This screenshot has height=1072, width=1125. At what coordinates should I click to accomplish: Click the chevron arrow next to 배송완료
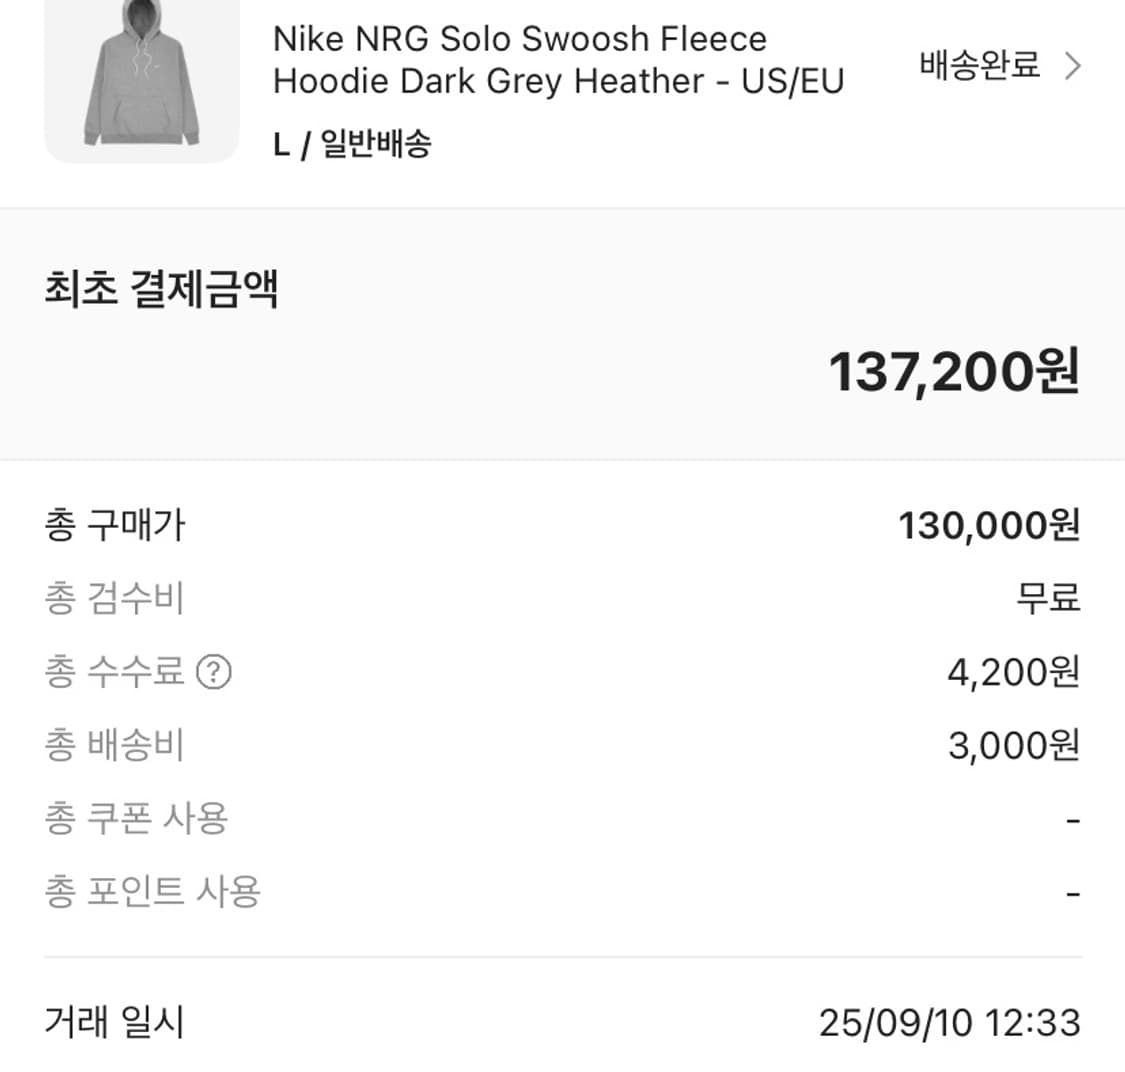pyautogui.click(x=1072, y=64)
